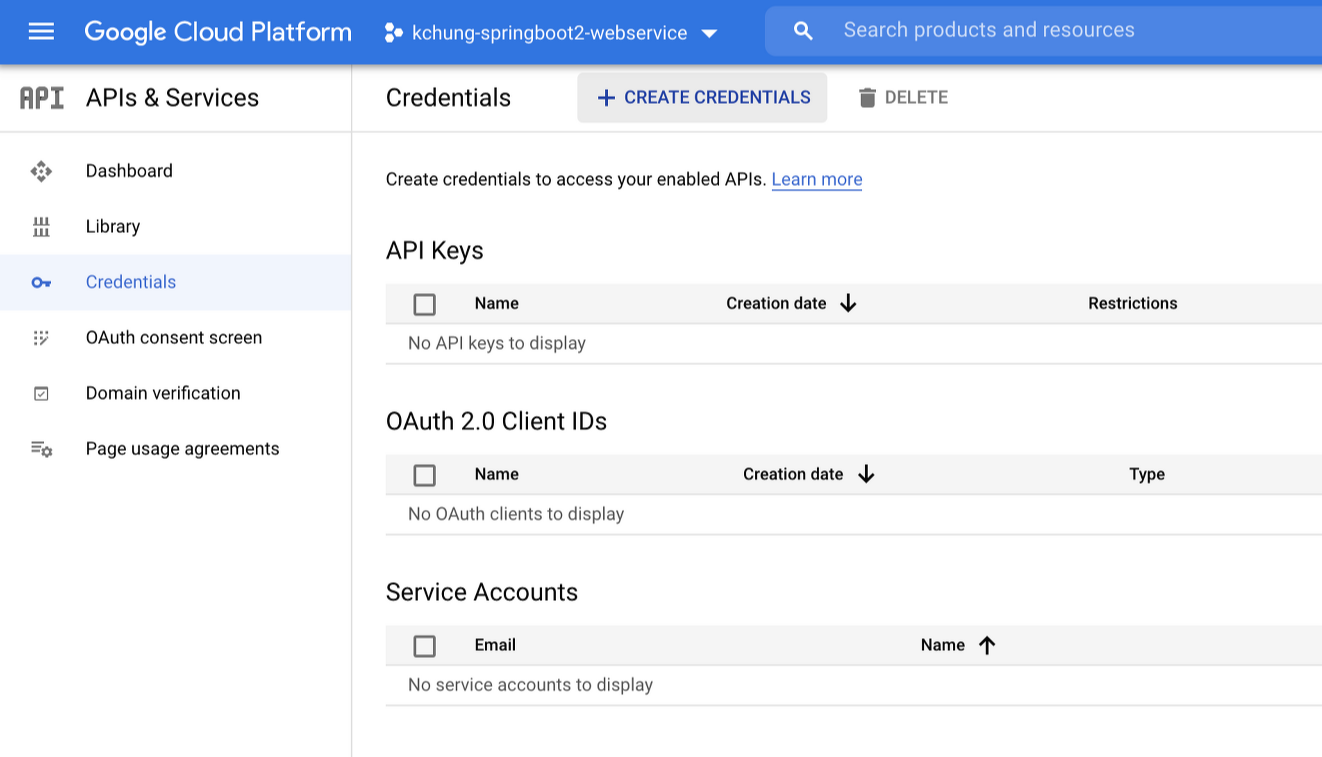This screenshot has width=1322, height=757.
Task: Click the 'Service Accounts' section heading
Action: coord(482,592)
